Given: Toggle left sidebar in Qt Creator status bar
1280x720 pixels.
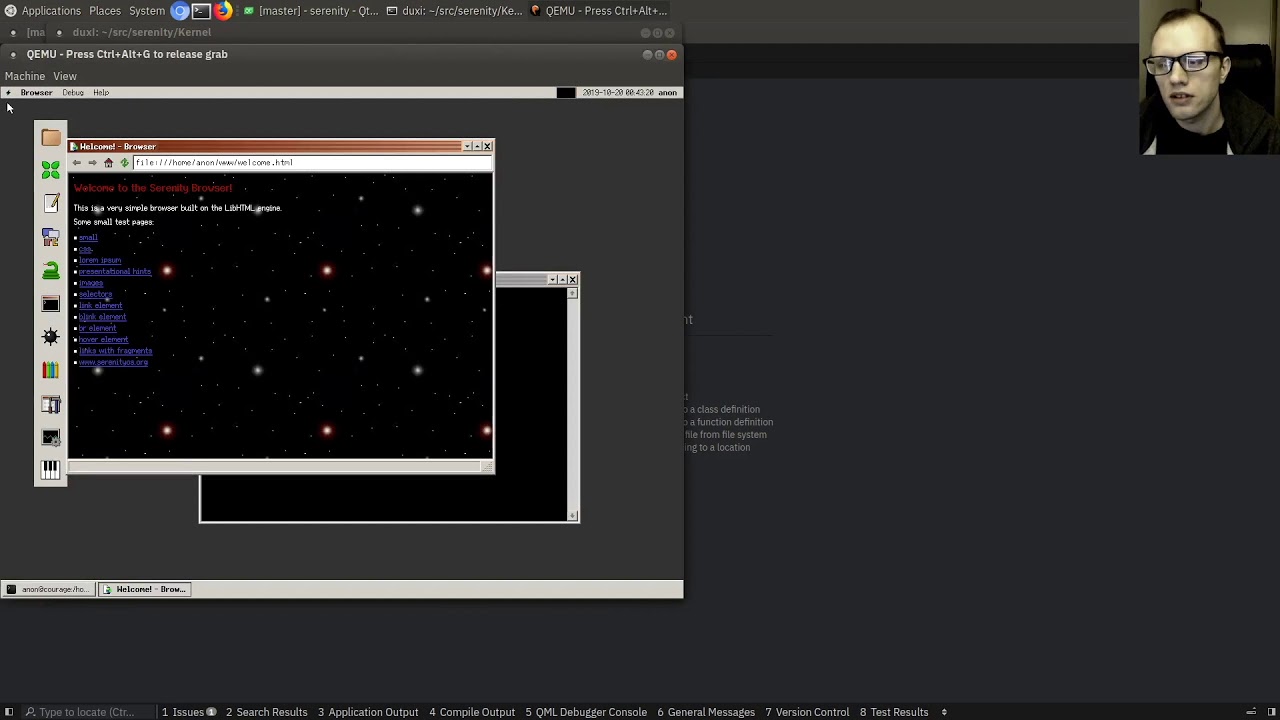Looking at the screenshot, I should (9, 712).
